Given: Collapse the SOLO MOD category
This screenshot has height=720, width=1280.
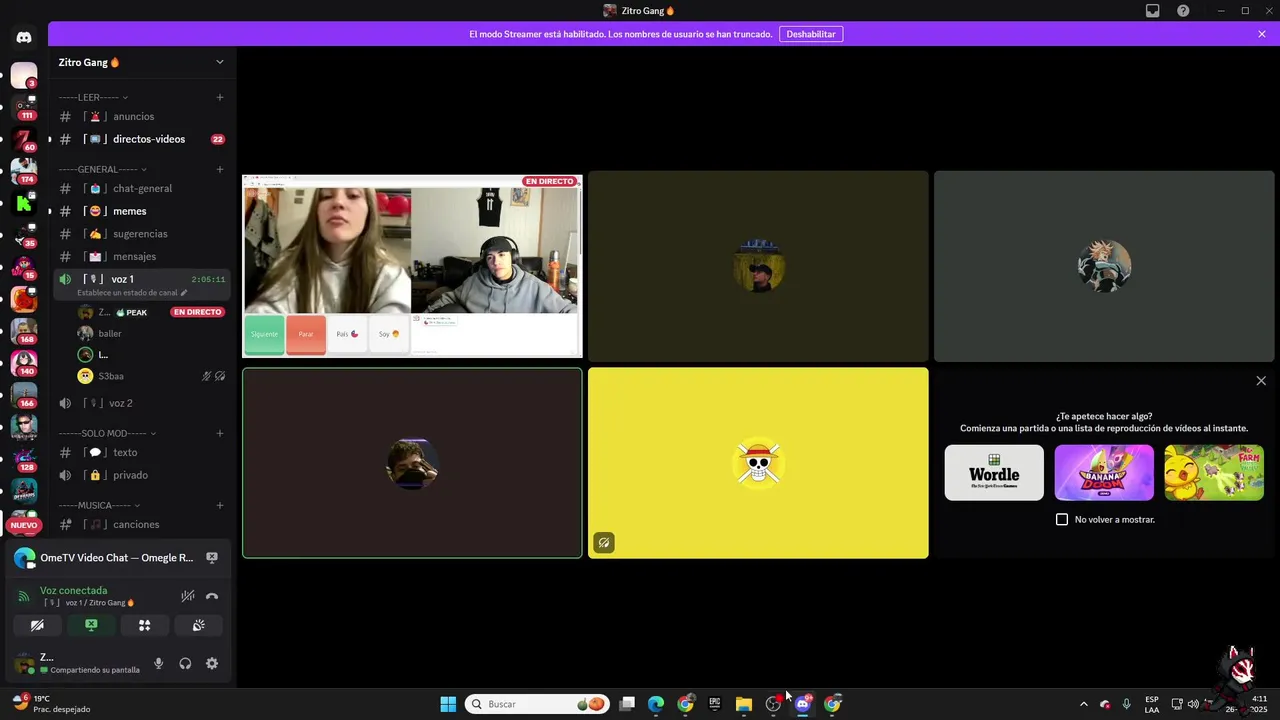Looking at the screenshot, I should [x=107, y=433].
